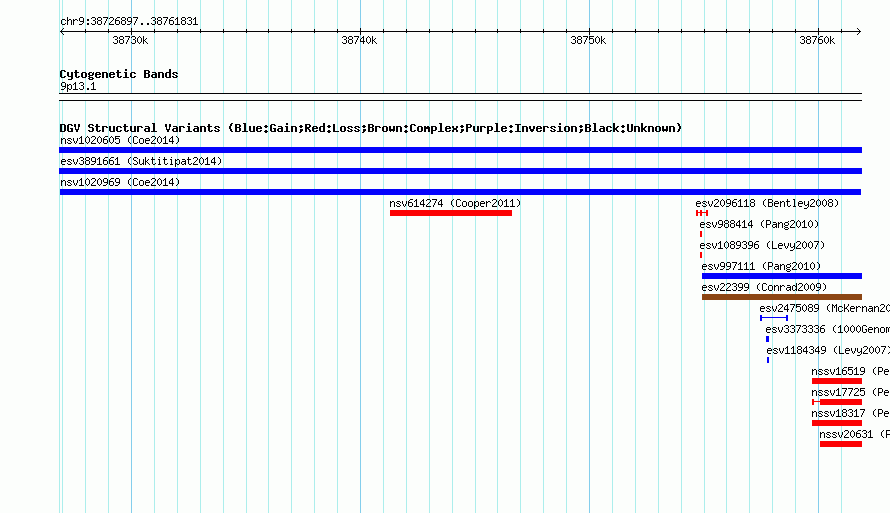Click the esv1089396 (Levy2007) red tick
Screen dimensions: 890x513
701,255
